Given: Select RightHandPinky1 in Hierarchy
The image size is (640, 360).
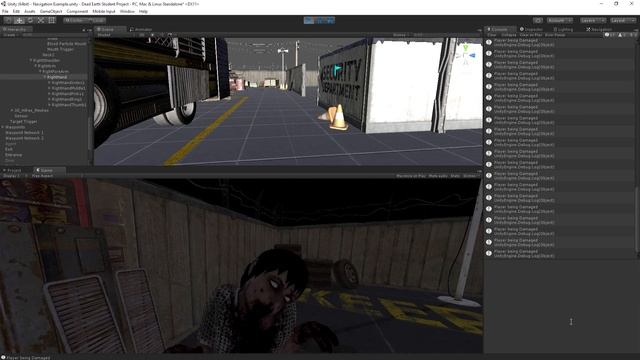Looking at the screenshot, I should tap(68, 94).
